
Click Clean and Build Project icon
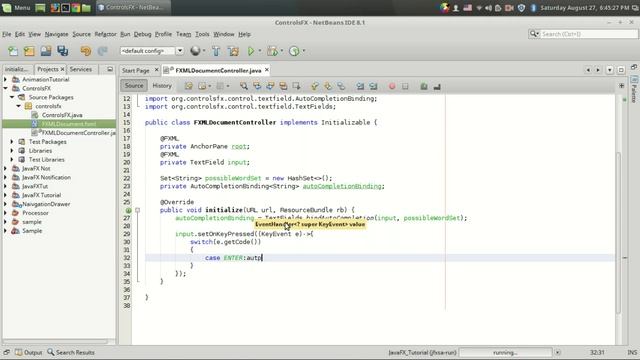coord(233,51)
